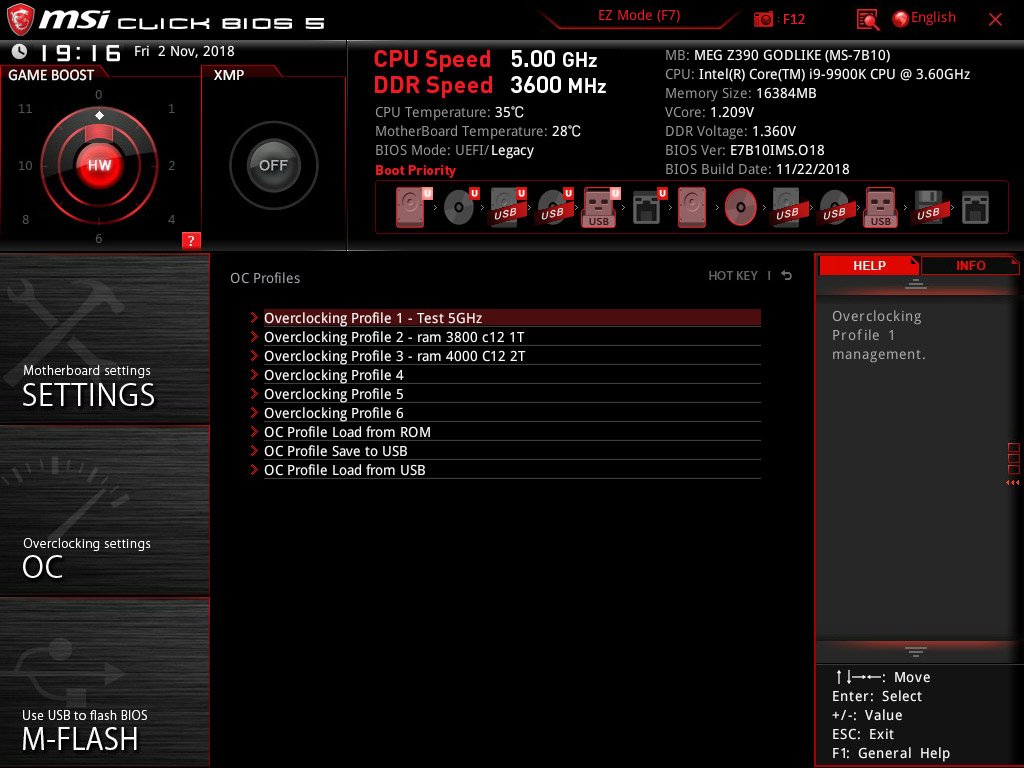Exit BIOS with the red X
The height and width of the screenshot is (768, 1024).
(x=995, y=20)
